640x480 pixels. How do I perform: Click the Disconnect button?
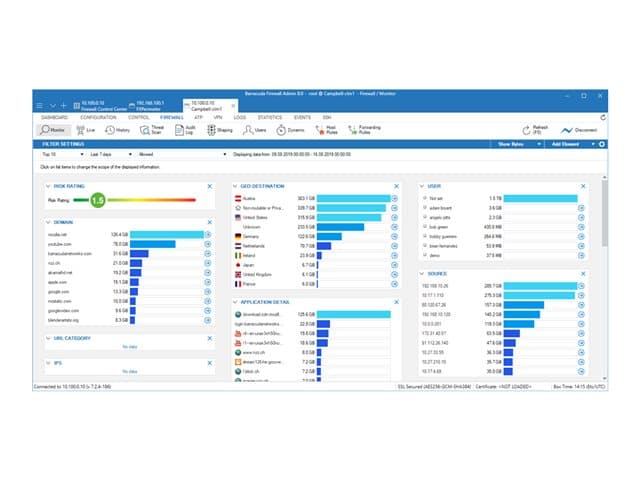click(x=579, y=130)
